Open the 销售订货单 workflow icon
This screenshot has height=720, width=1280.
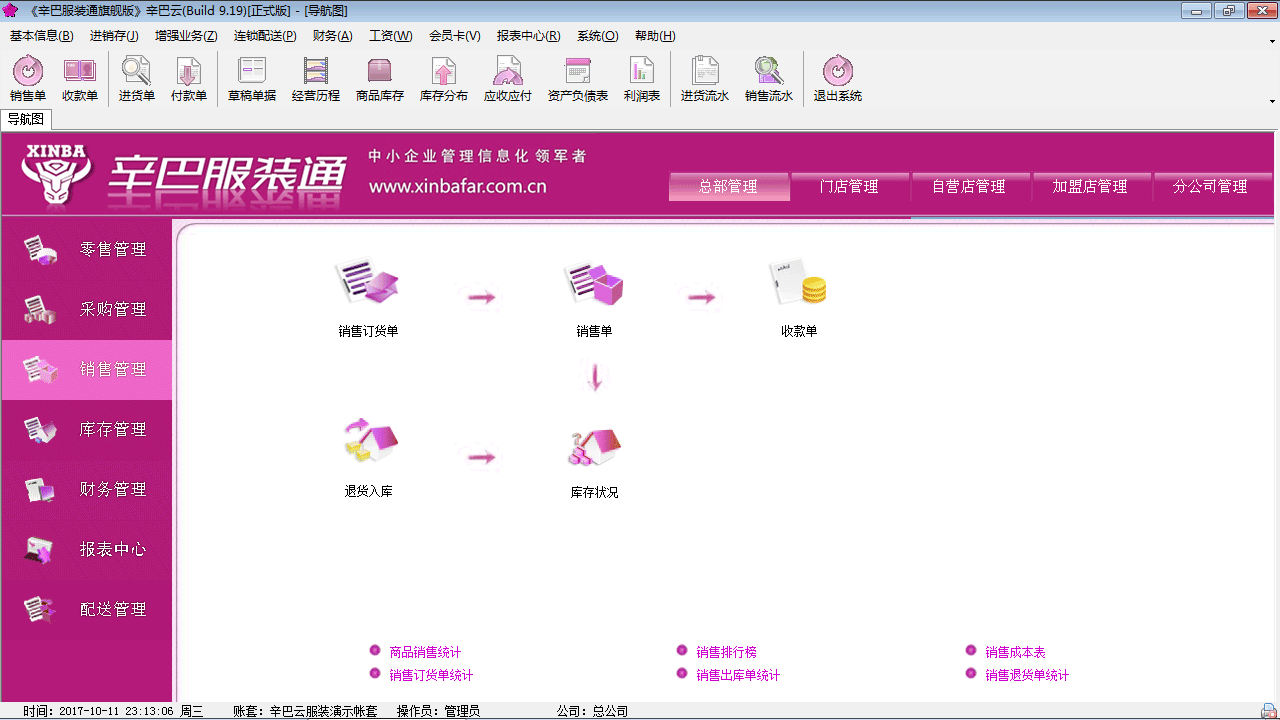(368, 298)
